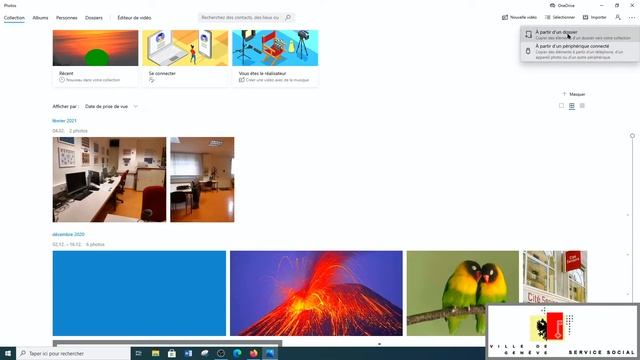The width and height of the screenshot is (640, 360).
Task: Click the 'février 2021' date header
Action: (x=64, y=121)
